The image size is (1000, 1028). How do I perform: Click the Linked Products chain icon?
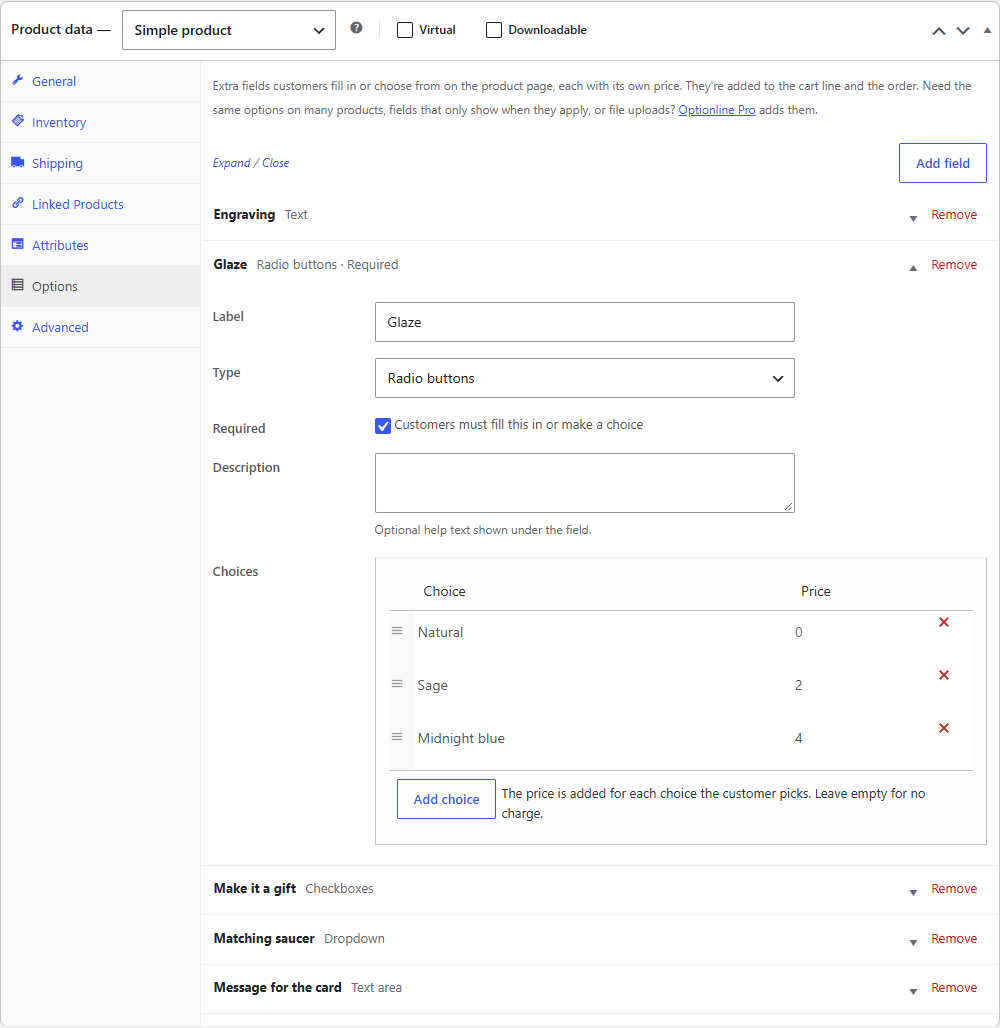(18, 203)
